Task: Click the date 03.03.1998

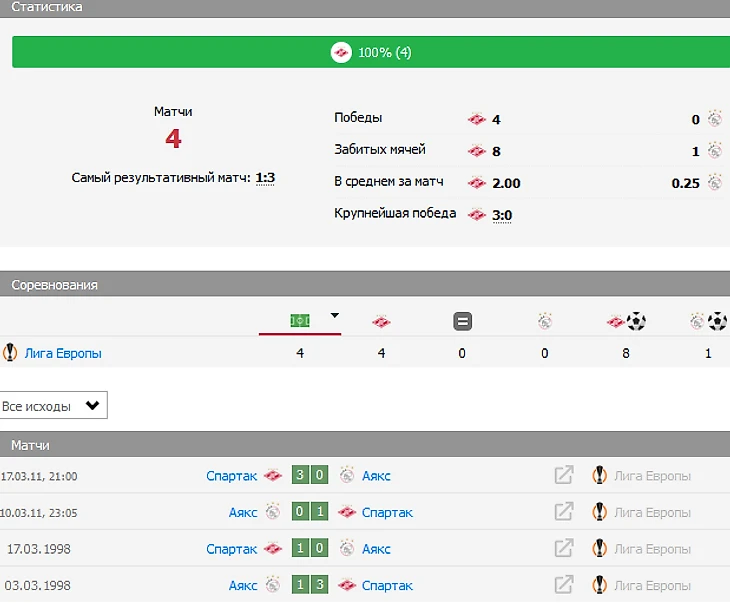Action: pos(38,585)
